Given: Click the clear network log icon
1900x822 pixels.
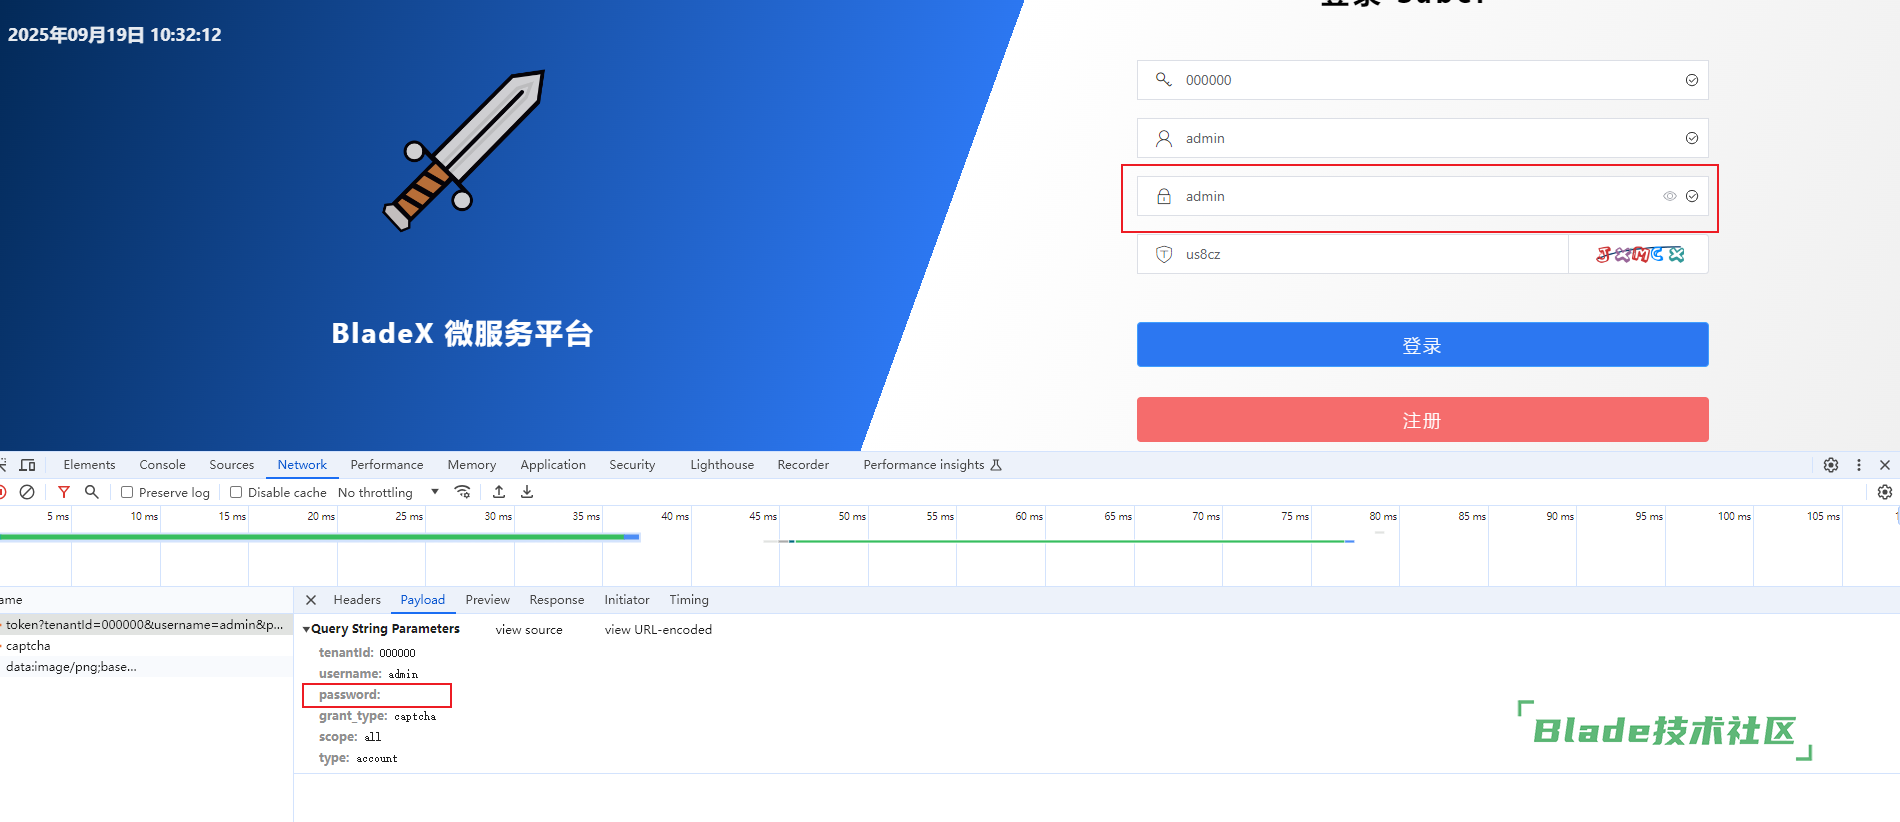Looking at the screenshot, I should tap(27, 492).
